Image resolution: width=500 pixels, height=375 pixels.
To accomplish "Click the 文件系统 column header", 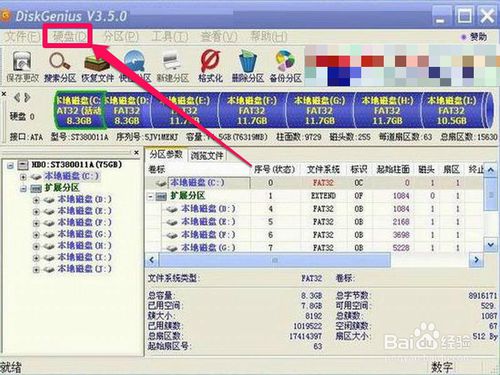I will point(323,170).
